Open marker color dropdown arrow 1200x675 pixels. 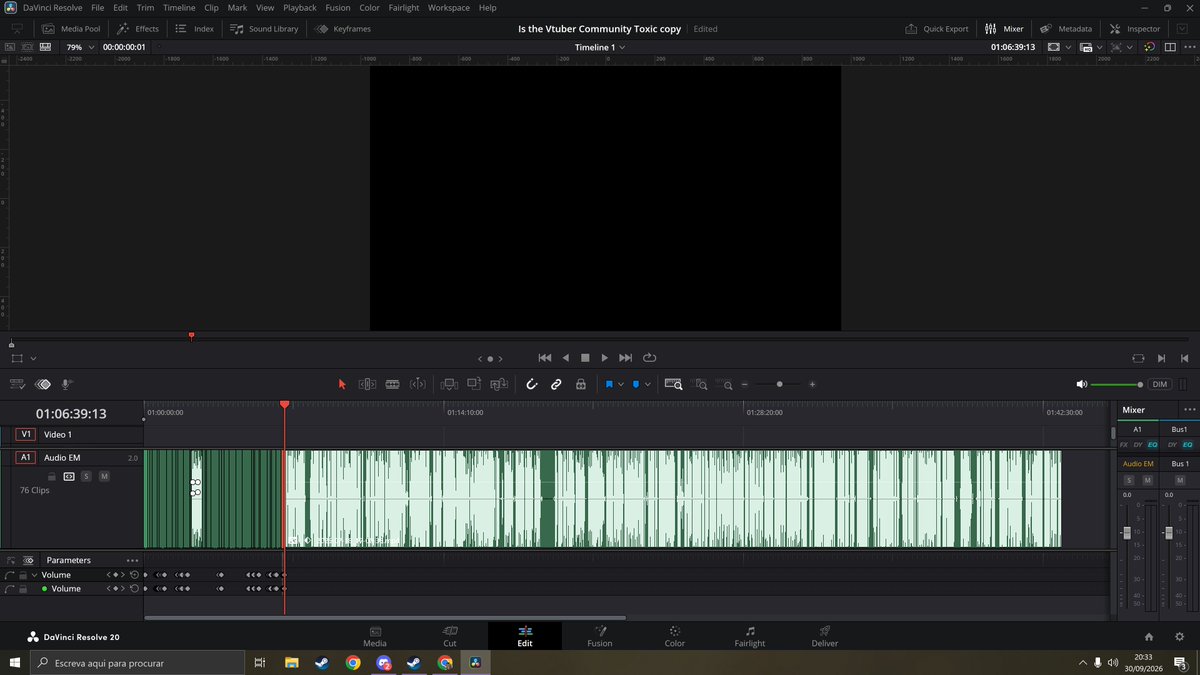point(648,384)
